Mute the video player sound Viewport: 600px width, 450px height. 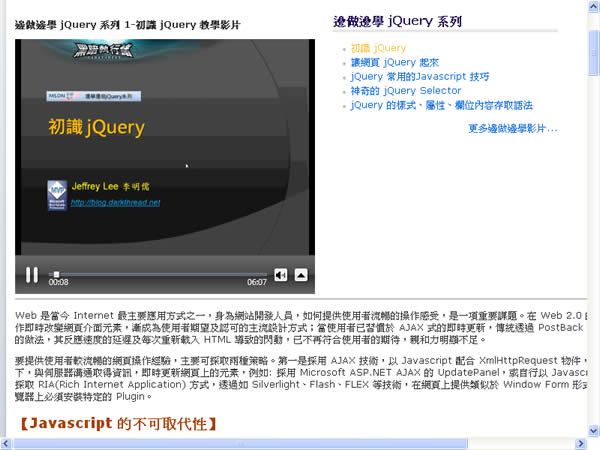(281, 275)
